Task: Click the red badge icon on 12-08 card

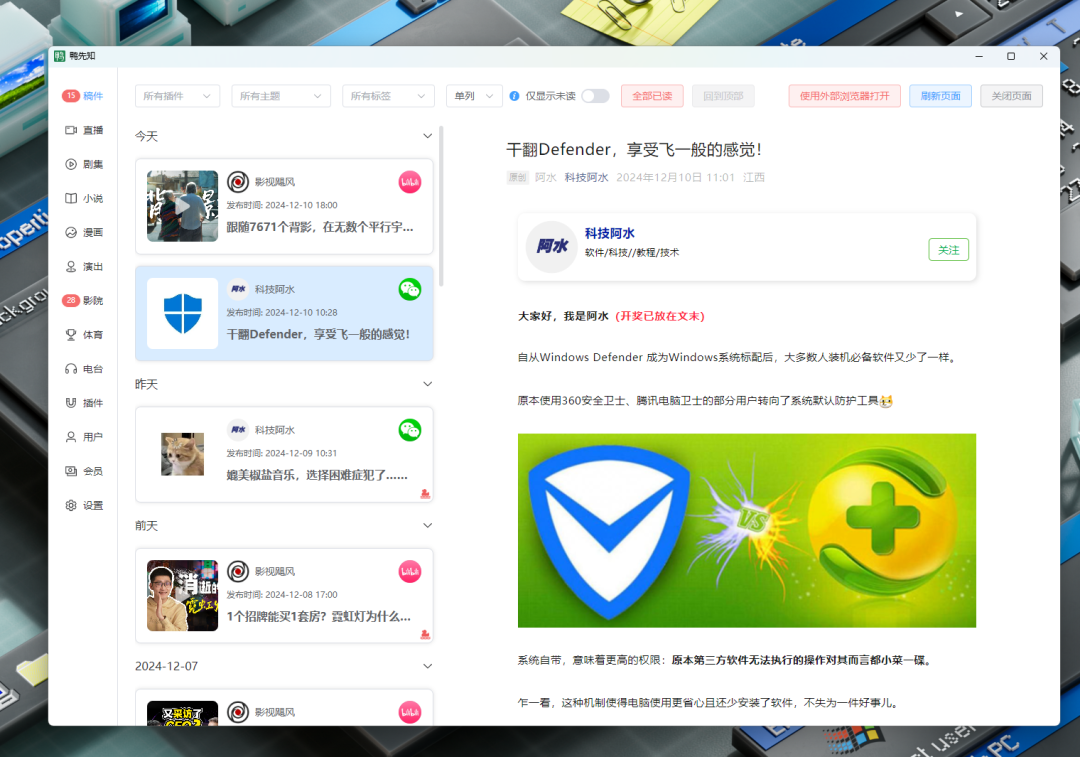Action: point(425,634)
